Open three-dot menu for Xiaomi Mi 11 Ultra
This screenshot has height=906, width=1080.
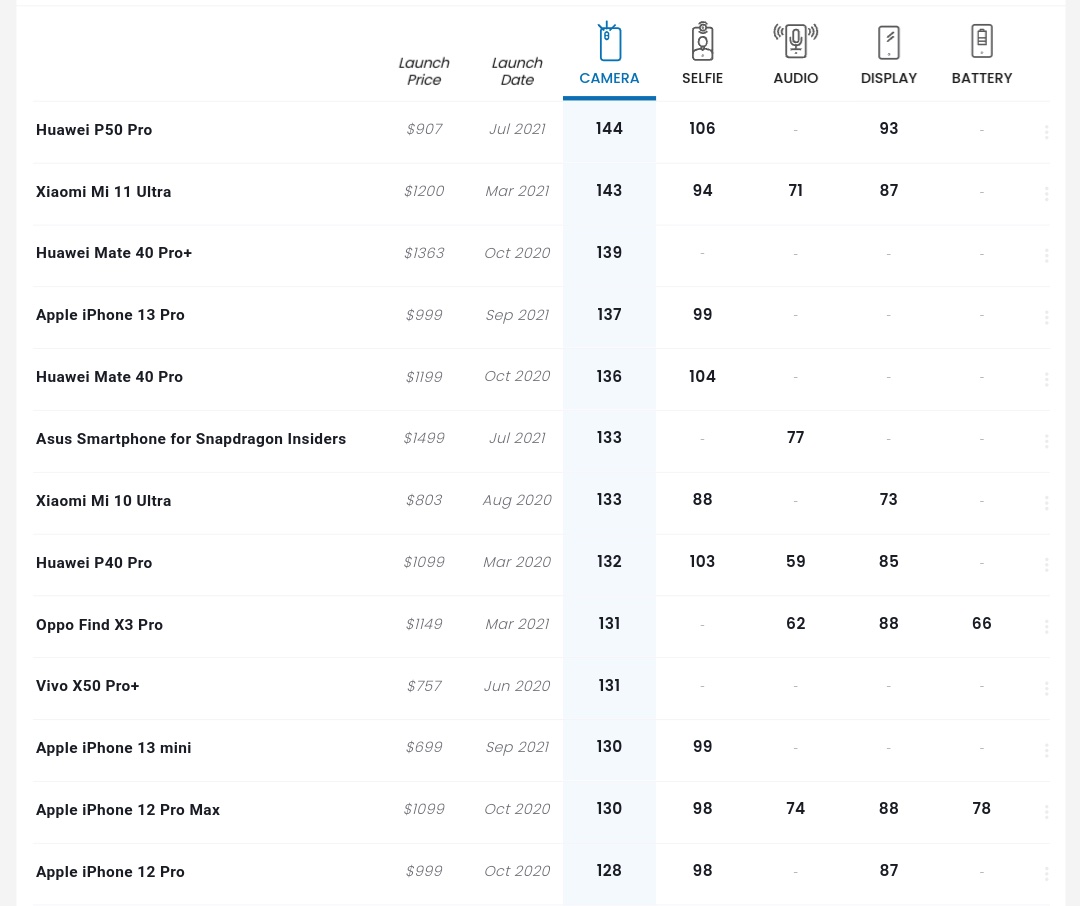coord(1046,194)
